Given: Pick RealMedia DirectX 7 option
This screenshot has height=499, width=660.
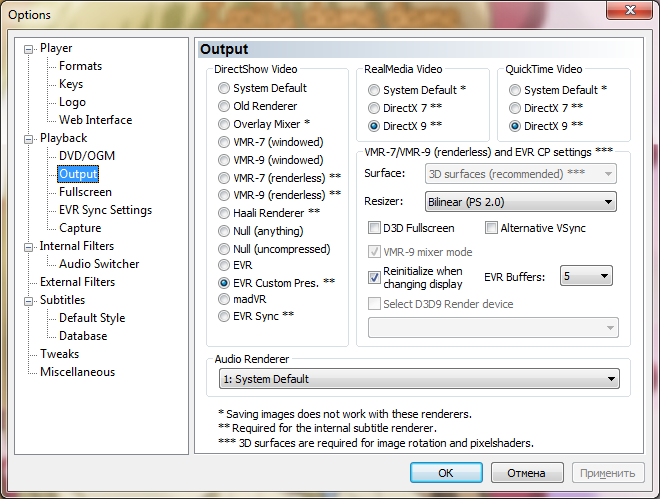Looking at the screenshot, I should (x=375, y=108).
